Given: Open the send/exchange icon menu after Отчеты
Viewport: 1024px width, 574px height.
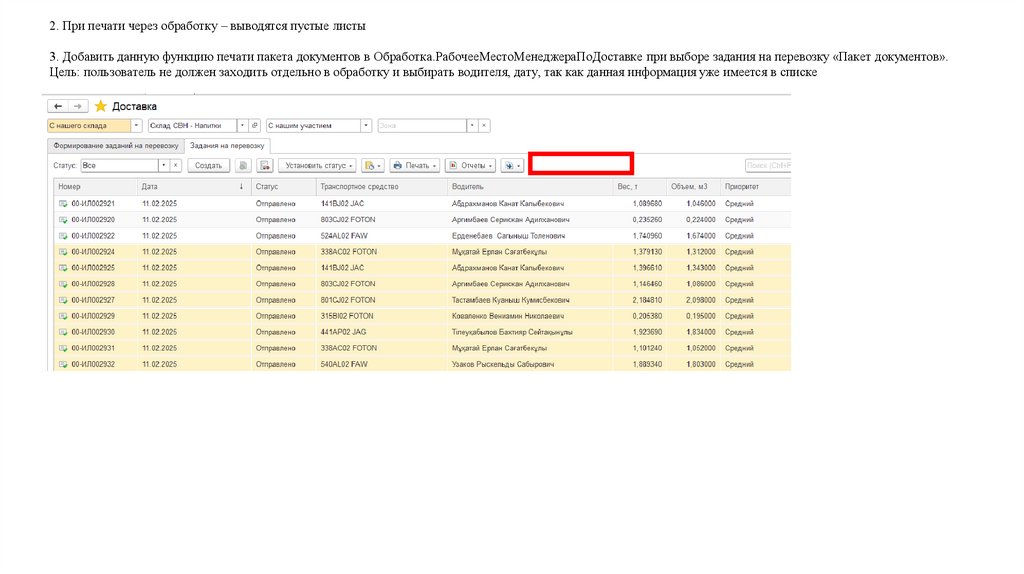Looking at the screenshot, I should pos(512,166).
